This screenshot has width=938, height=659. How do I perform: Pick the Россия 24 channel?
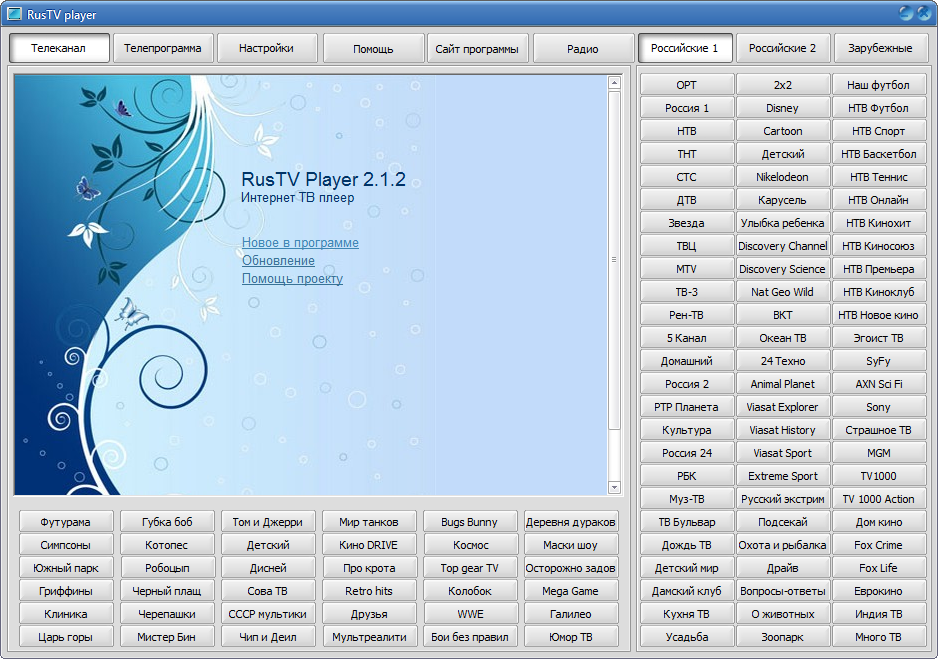[x=687, y=453]
